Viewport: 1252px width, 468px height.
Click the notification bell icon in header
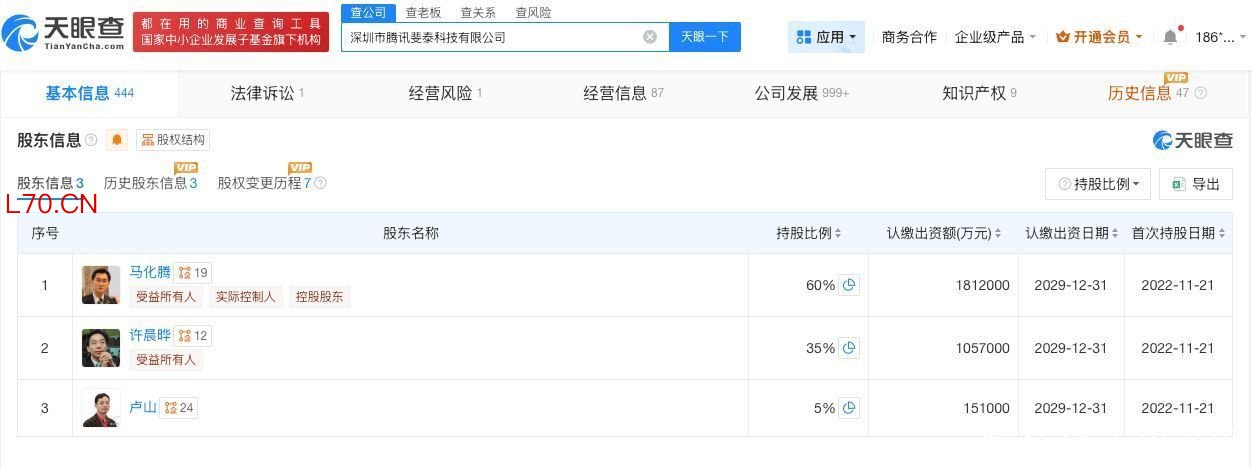point(1170,37)
